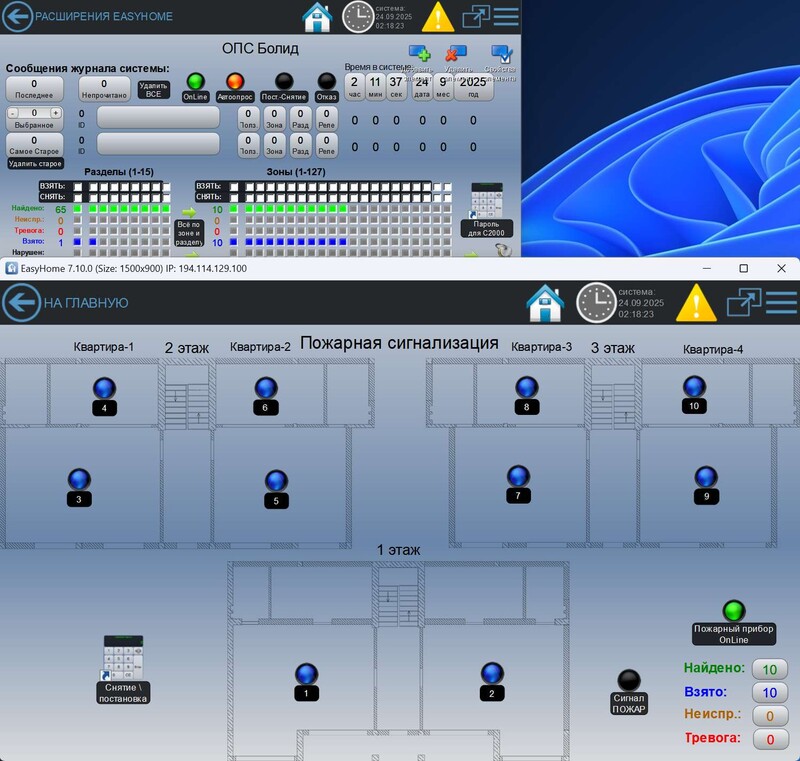This screenshot has width=800, height=761.
Task: Click the popup window icon in the lower header
Action: point(743,302)
